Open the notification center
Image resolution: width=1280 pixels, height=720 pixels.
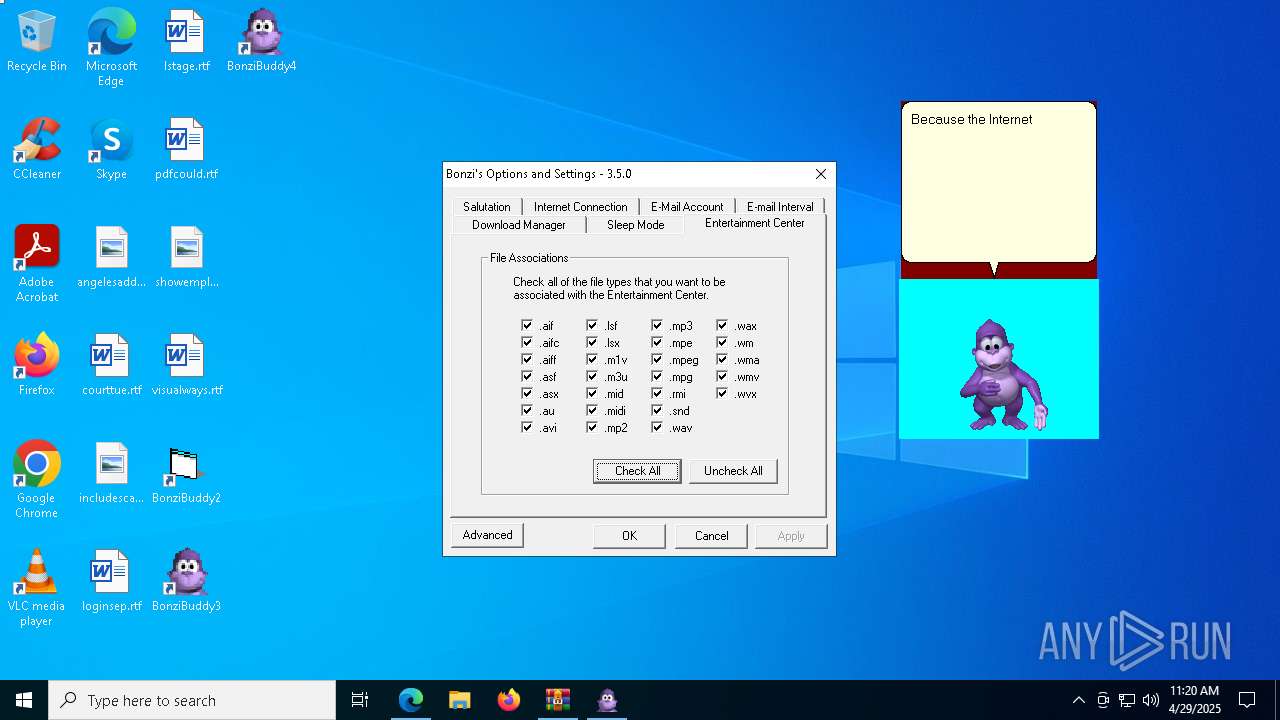pyautogui.click(x=1248, y=700)
